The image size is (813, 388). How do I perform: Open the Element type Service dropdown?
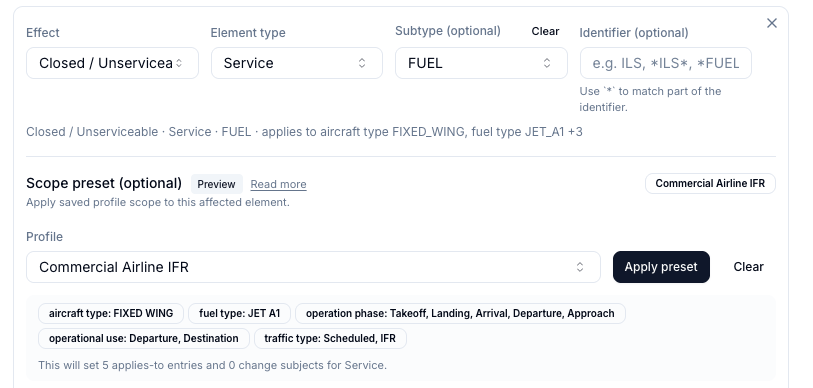[297, 63]
